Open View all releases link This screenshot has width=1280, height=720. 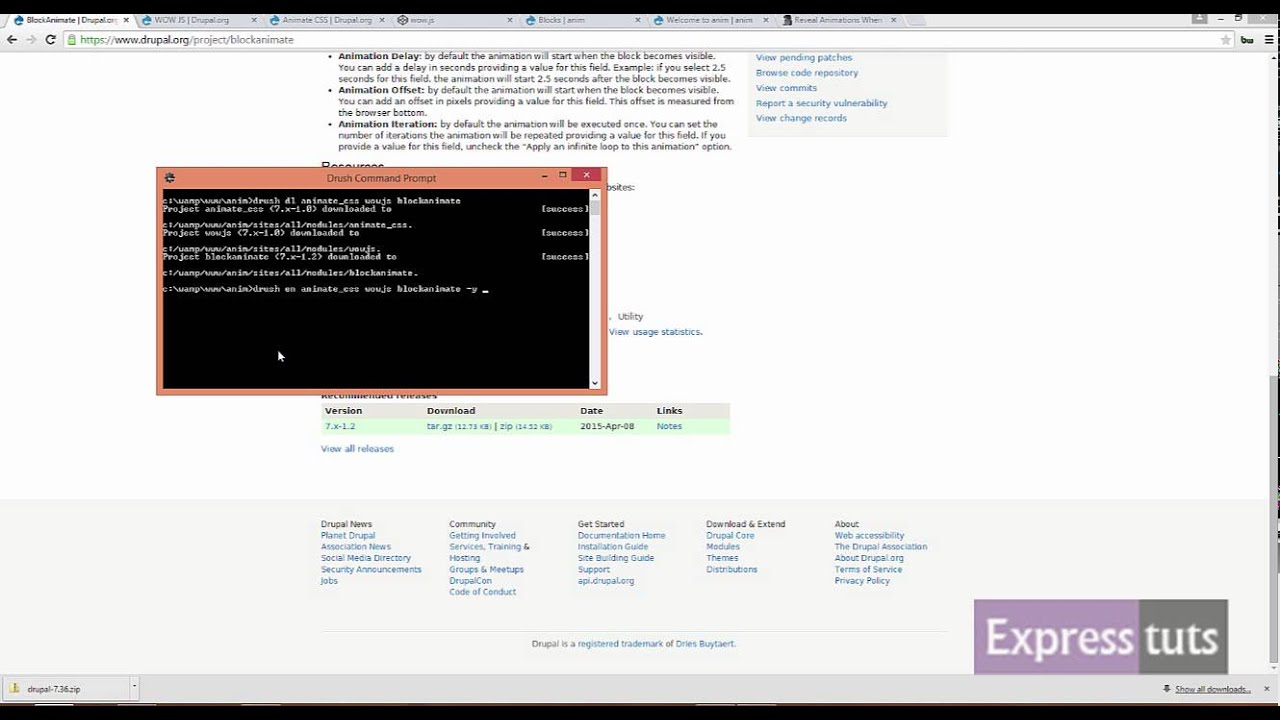pos(357,449)
